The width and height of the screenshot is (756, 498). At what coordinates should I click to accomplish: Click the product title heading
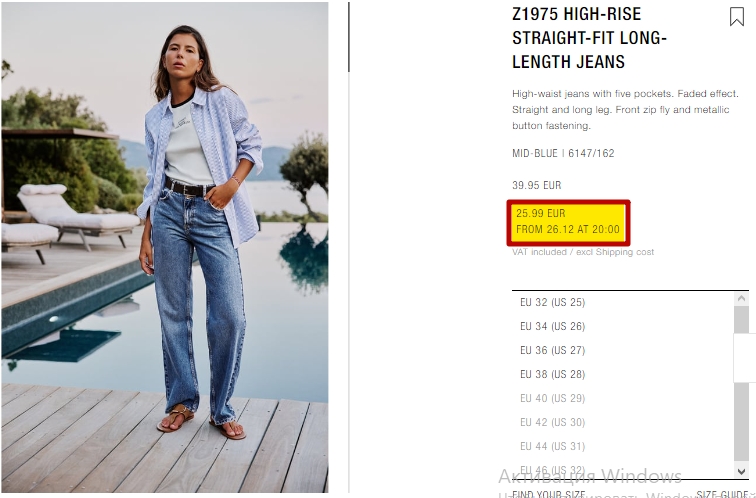(589, 38)
